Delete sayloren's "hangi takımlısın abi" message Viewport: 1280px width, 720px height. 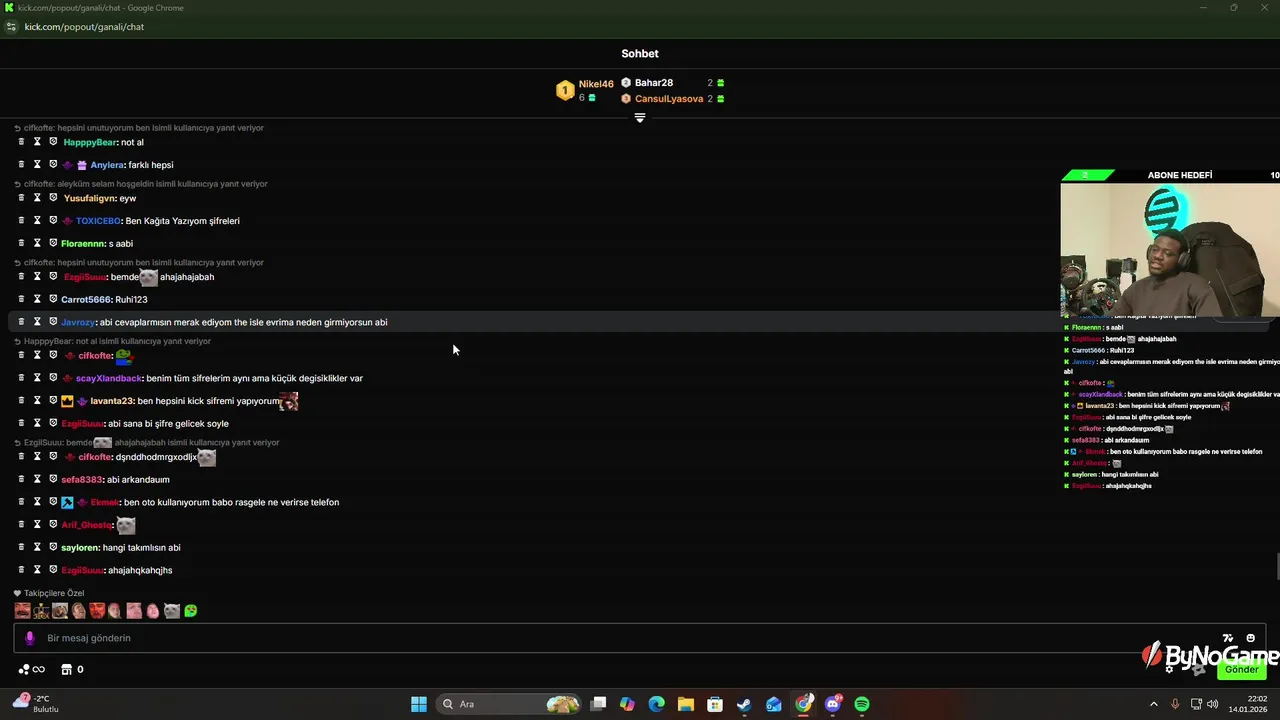21,547
